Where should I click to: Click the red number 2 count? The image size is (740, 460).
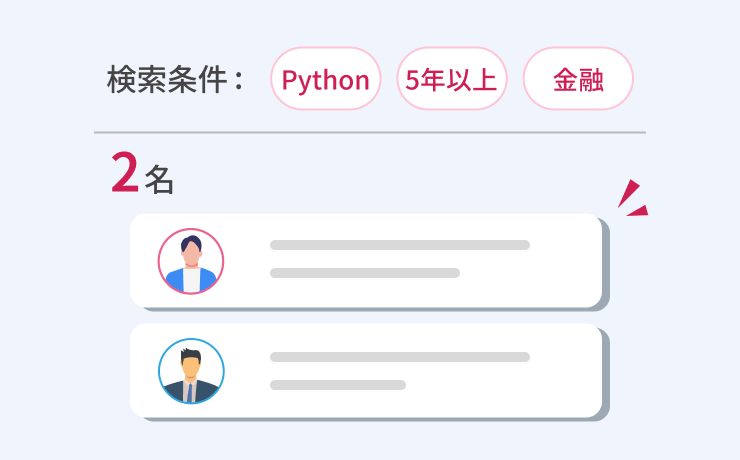pyautogui.click(x=124, y=173)
